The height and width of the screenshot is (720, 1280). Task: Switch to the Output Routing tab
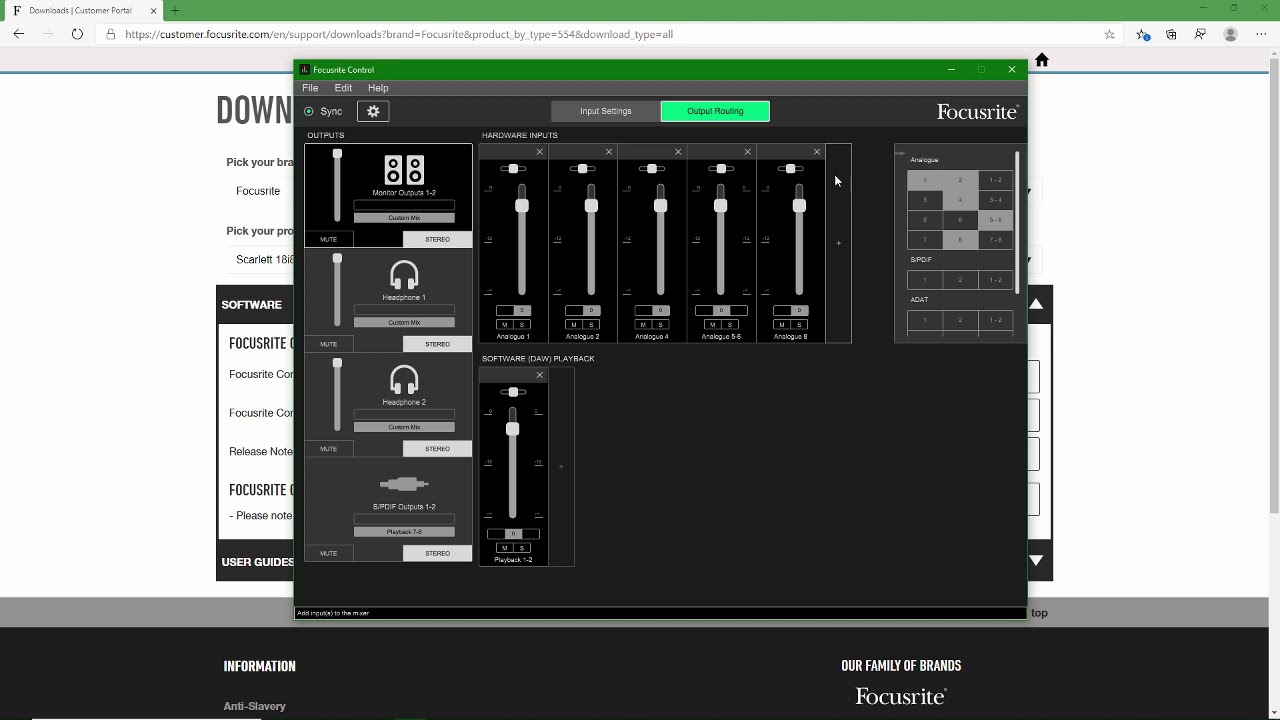pos(715,111)
